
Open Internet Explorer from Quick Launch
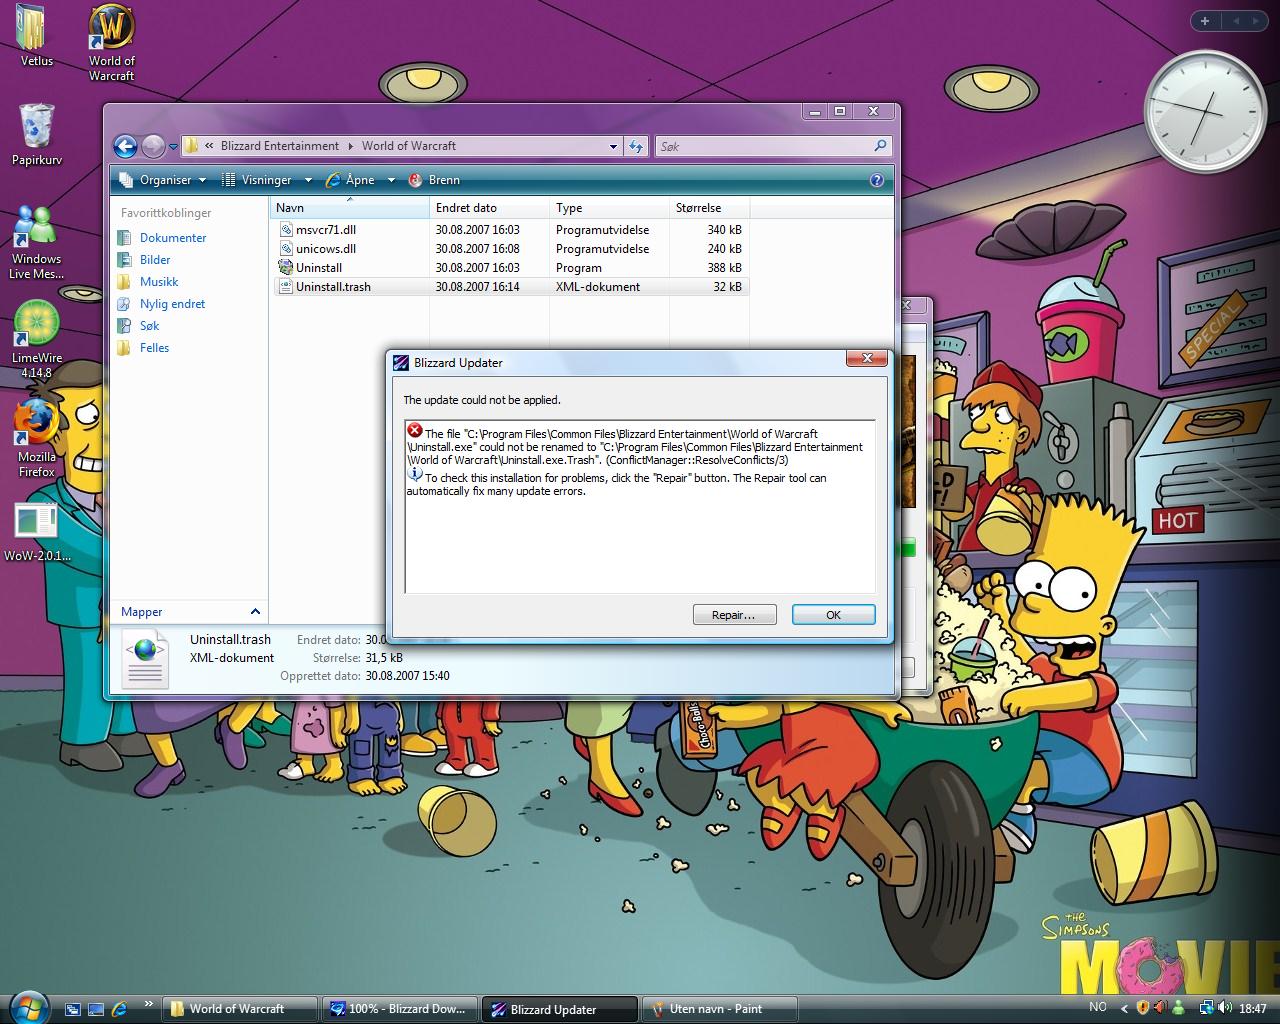pyautogui.click(x=119, y=1009)
